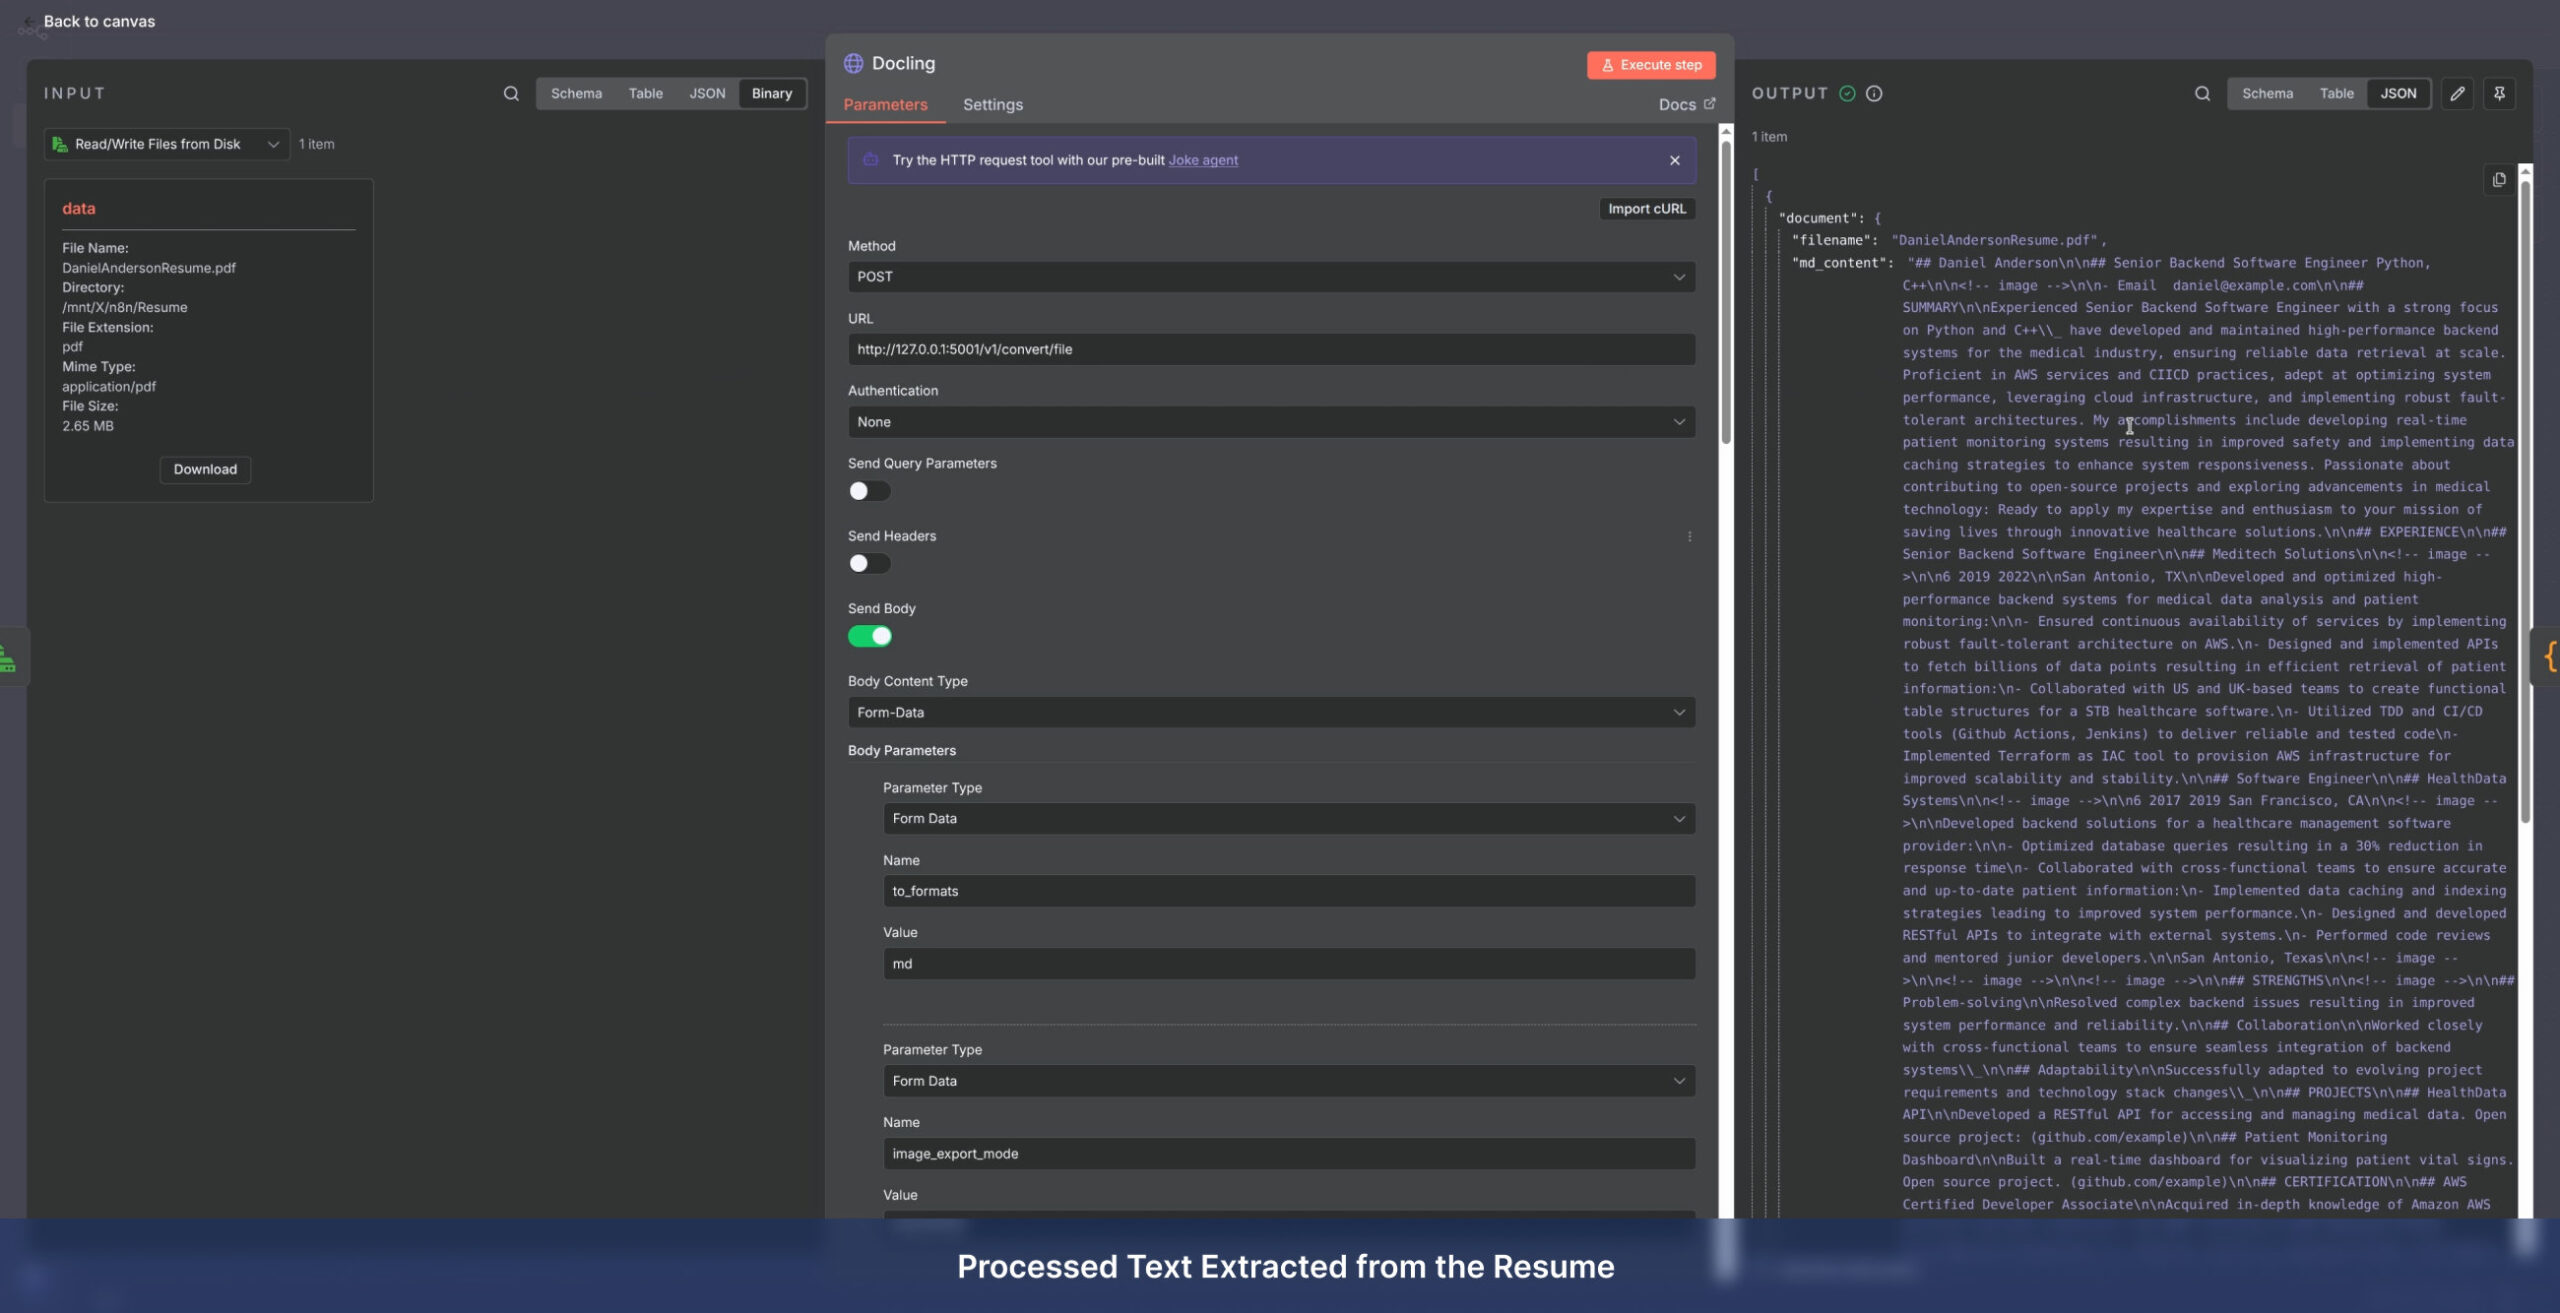
Task: Click the URL input field
Action: [x=1270, y=350]
